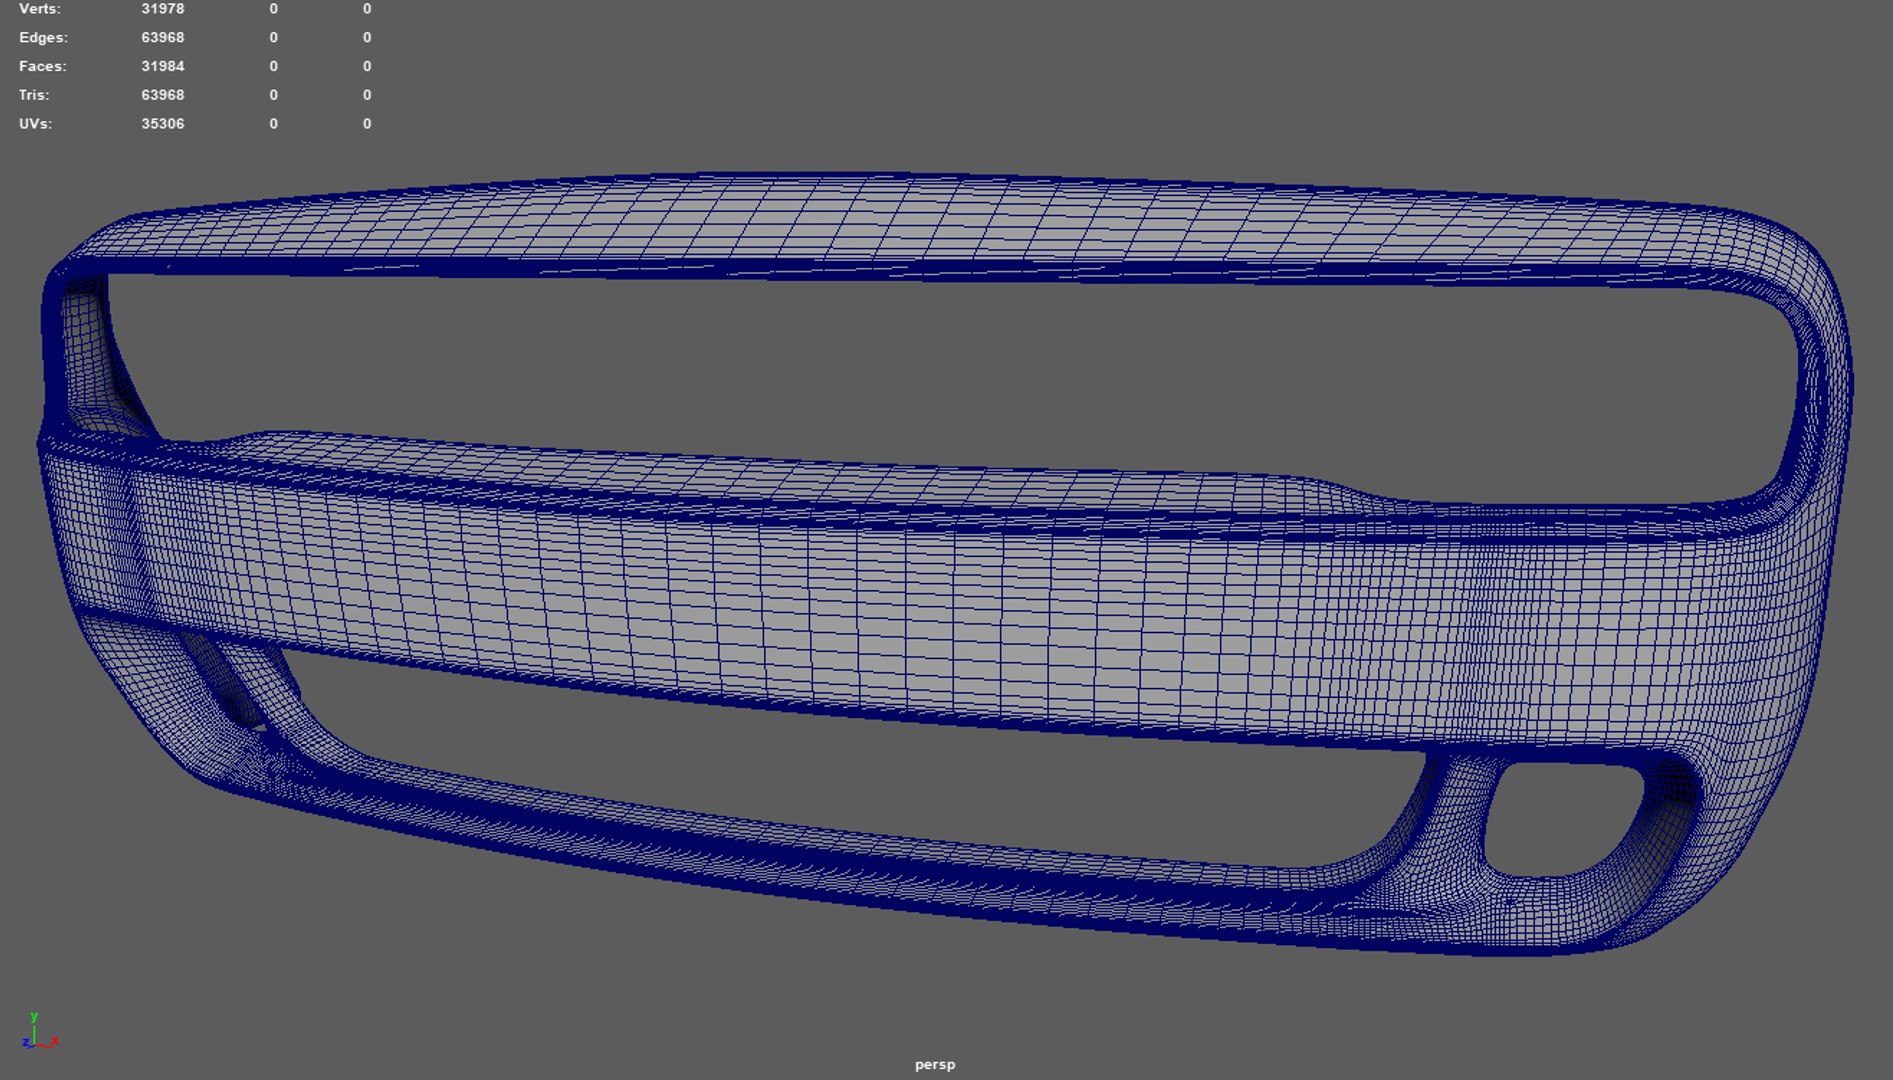Click the Verts count value 31978
Viewport: 1893px width, 1080px height.
click(162, 8)
